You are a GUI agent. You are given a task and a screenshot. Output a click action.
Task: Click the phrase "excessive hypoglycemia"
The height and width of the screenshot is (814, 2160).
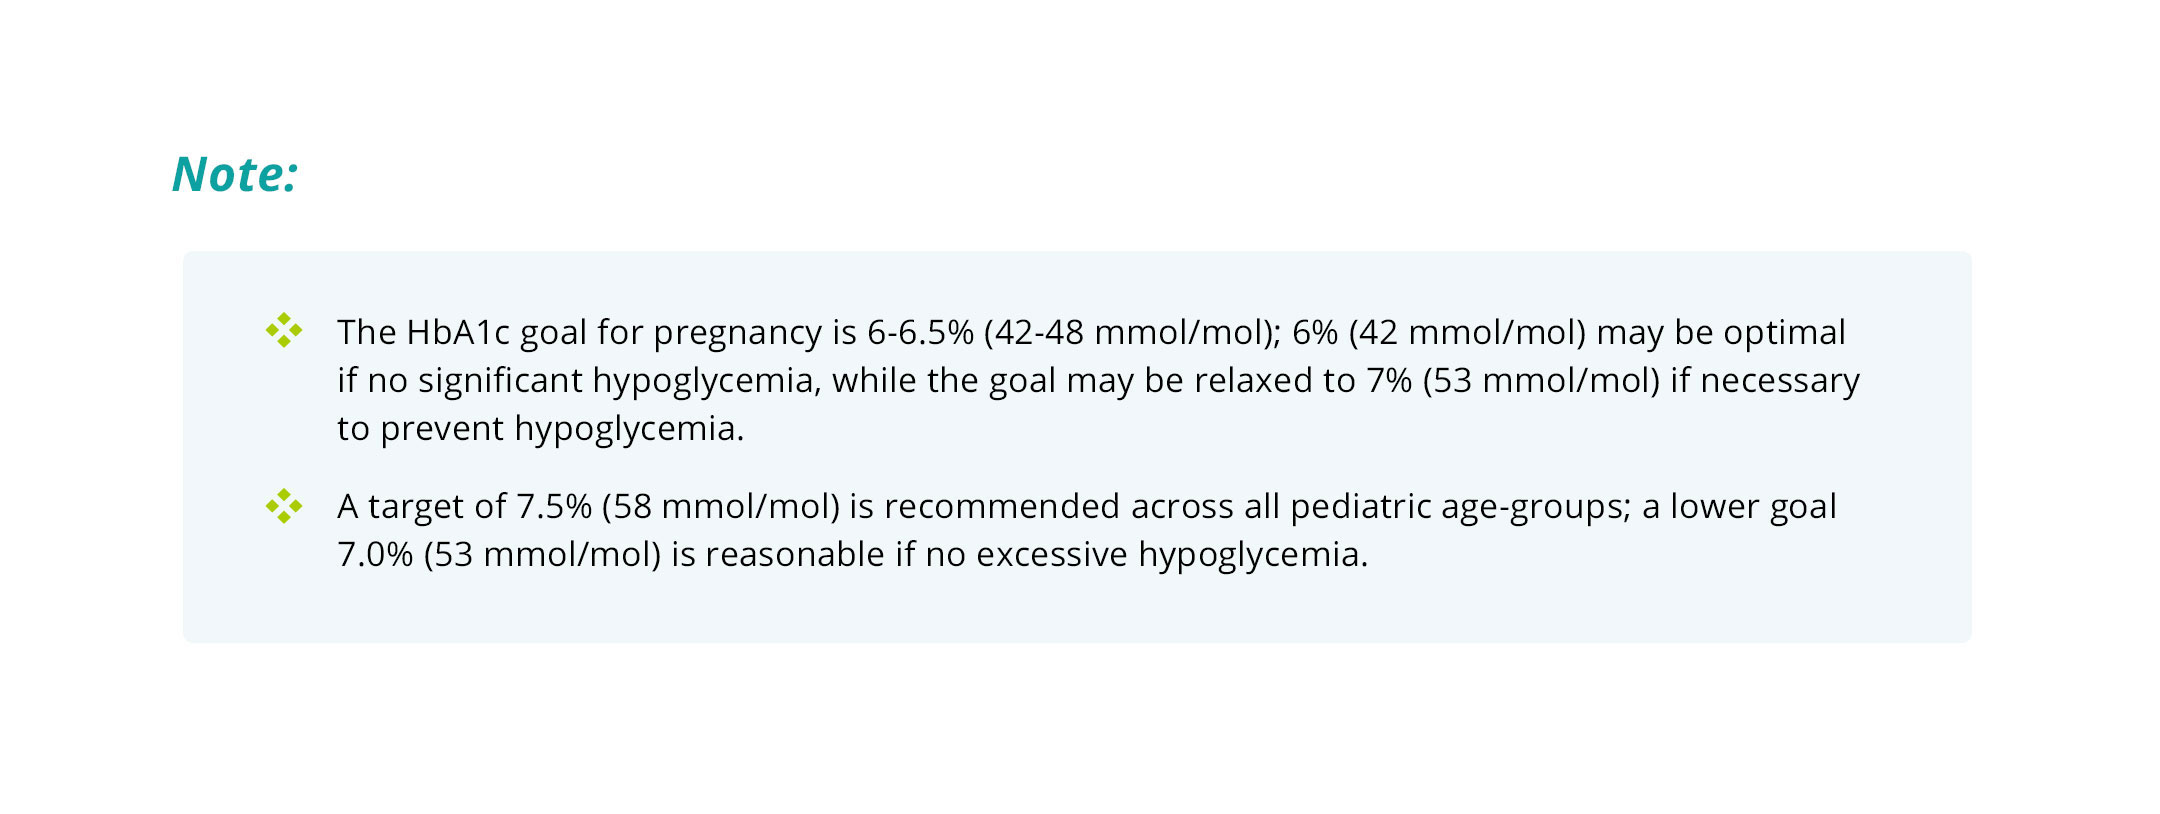[x=1171, y=554]
